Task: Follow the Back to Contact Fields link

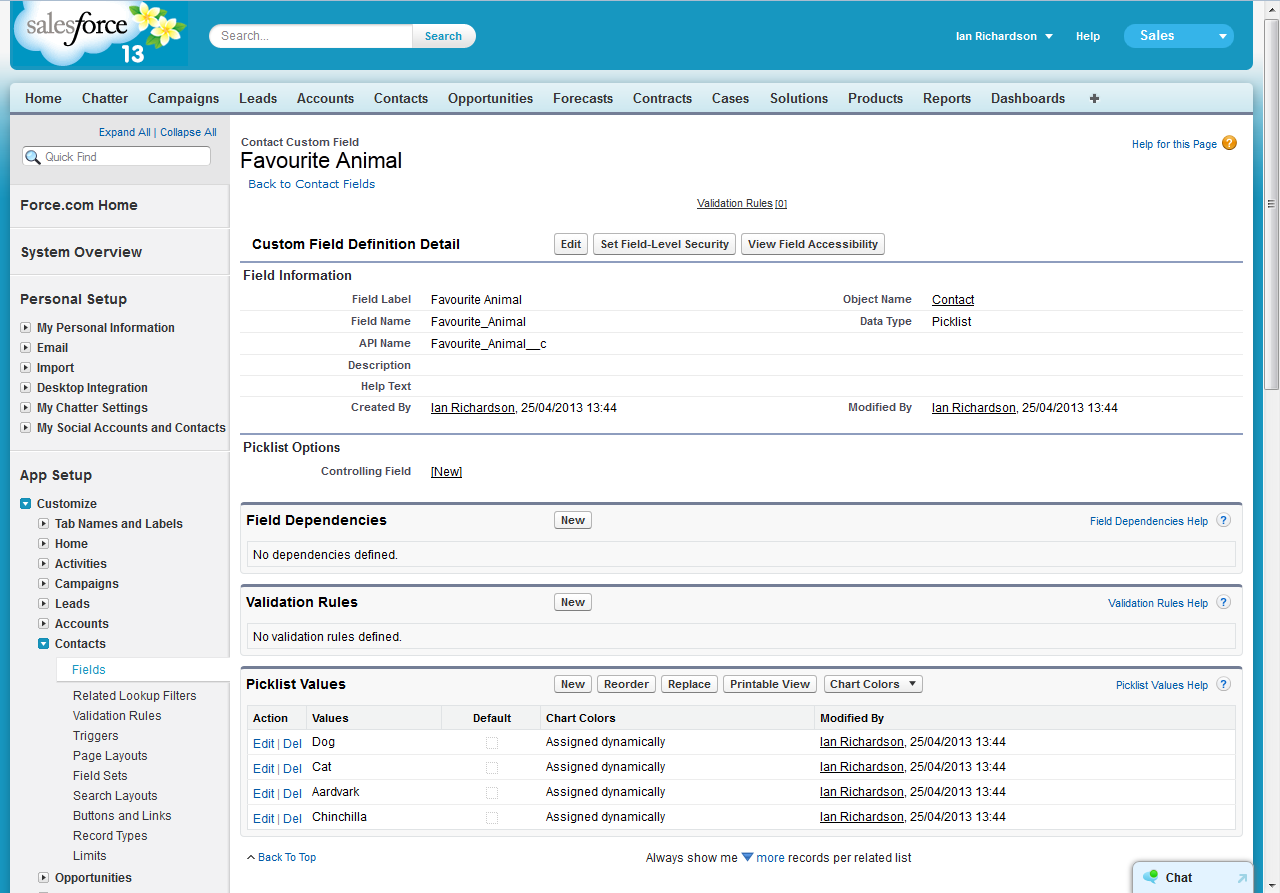Action: point(311,184)
